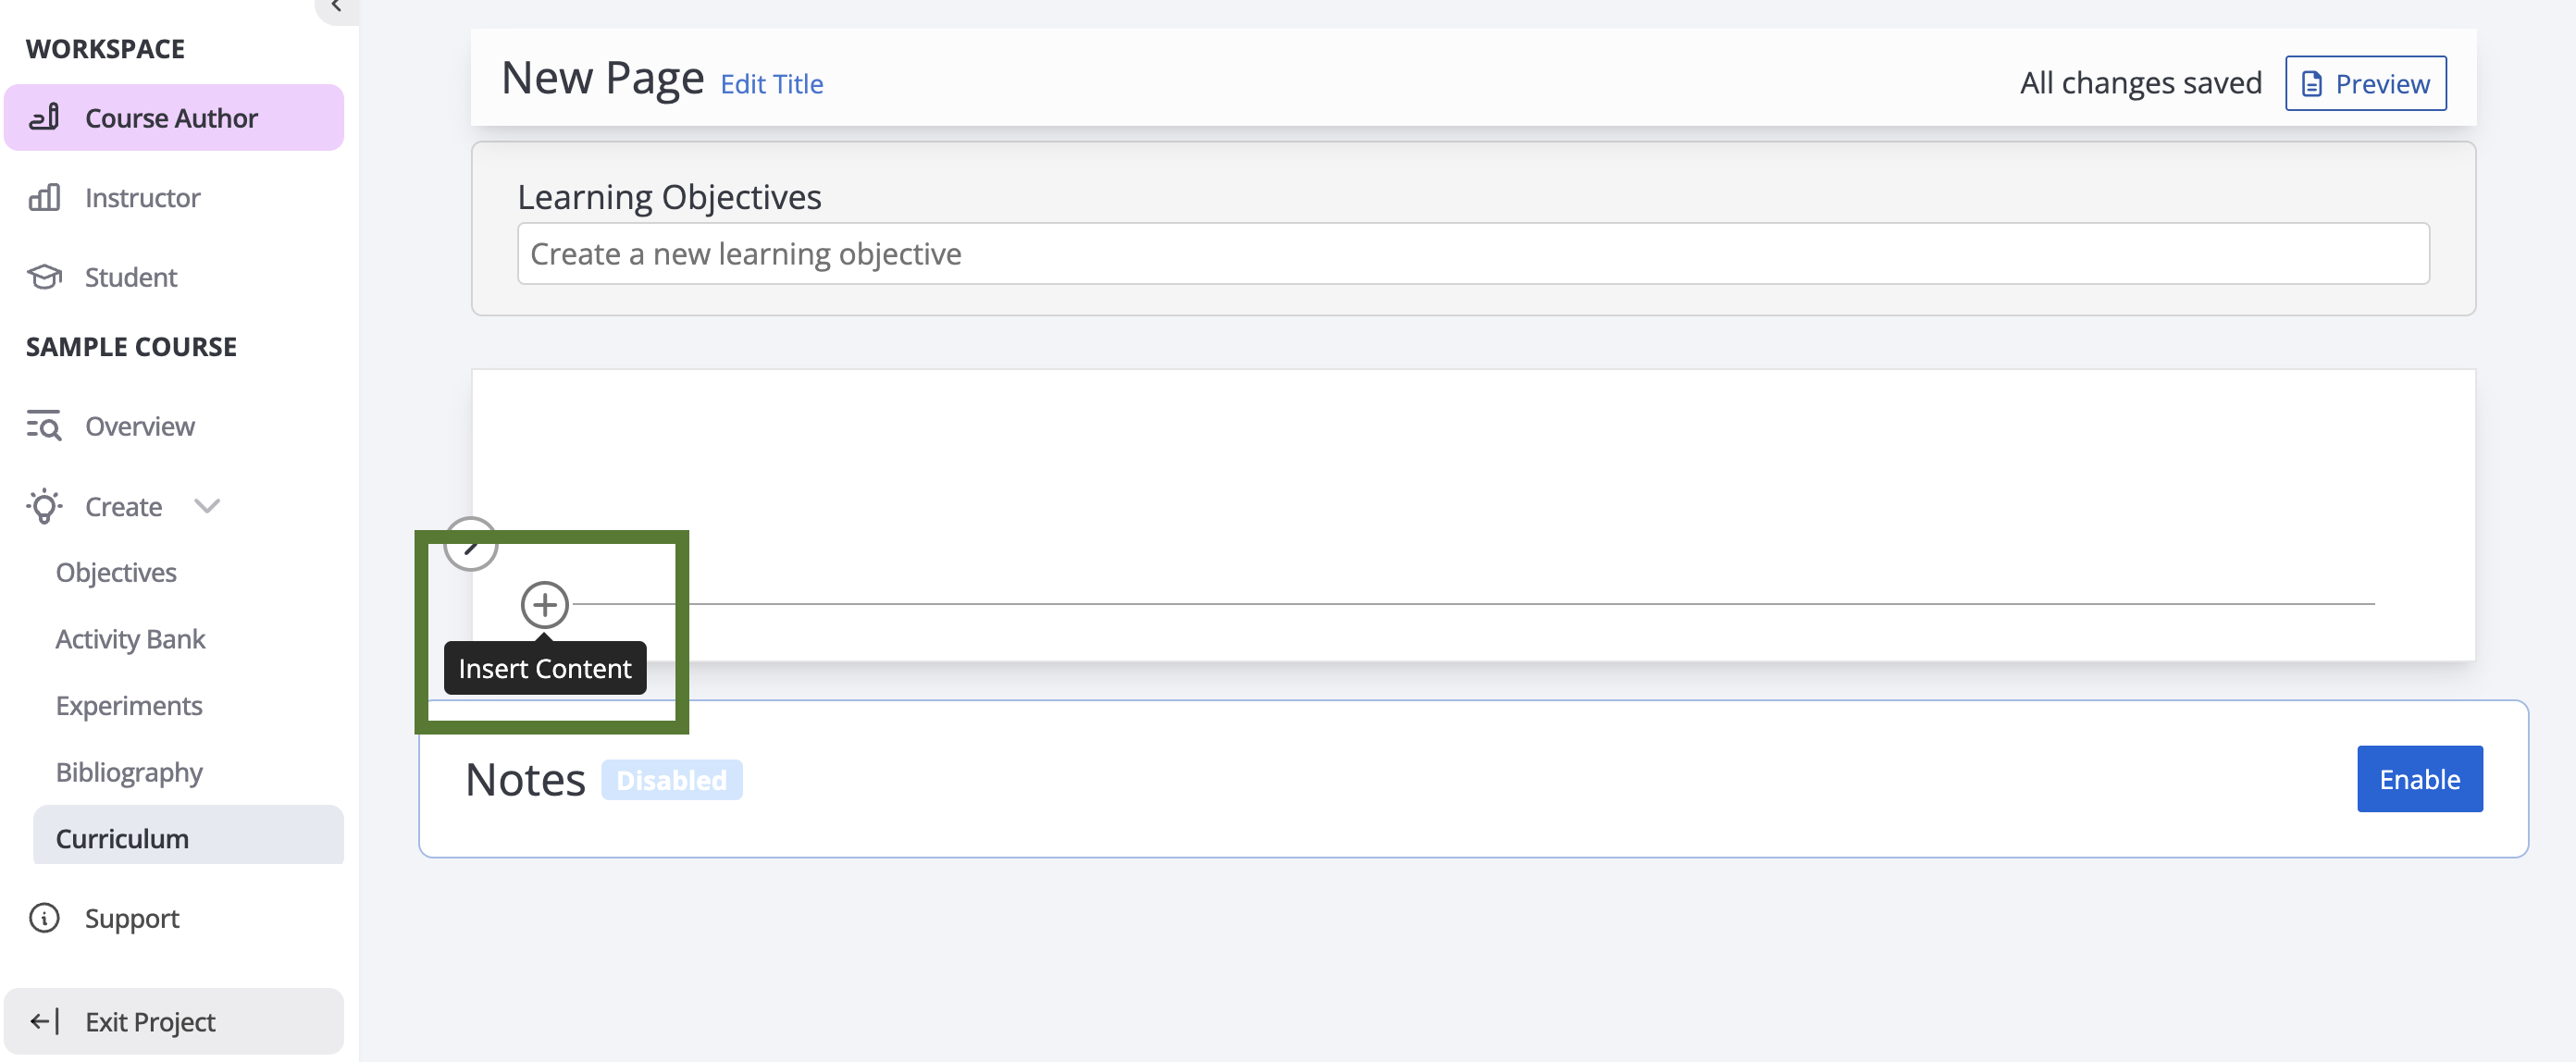The width and height of the screenshot is (2576, 1062).
Task: Go to Experiments in sidebar
Action: [x=129, y=705]
